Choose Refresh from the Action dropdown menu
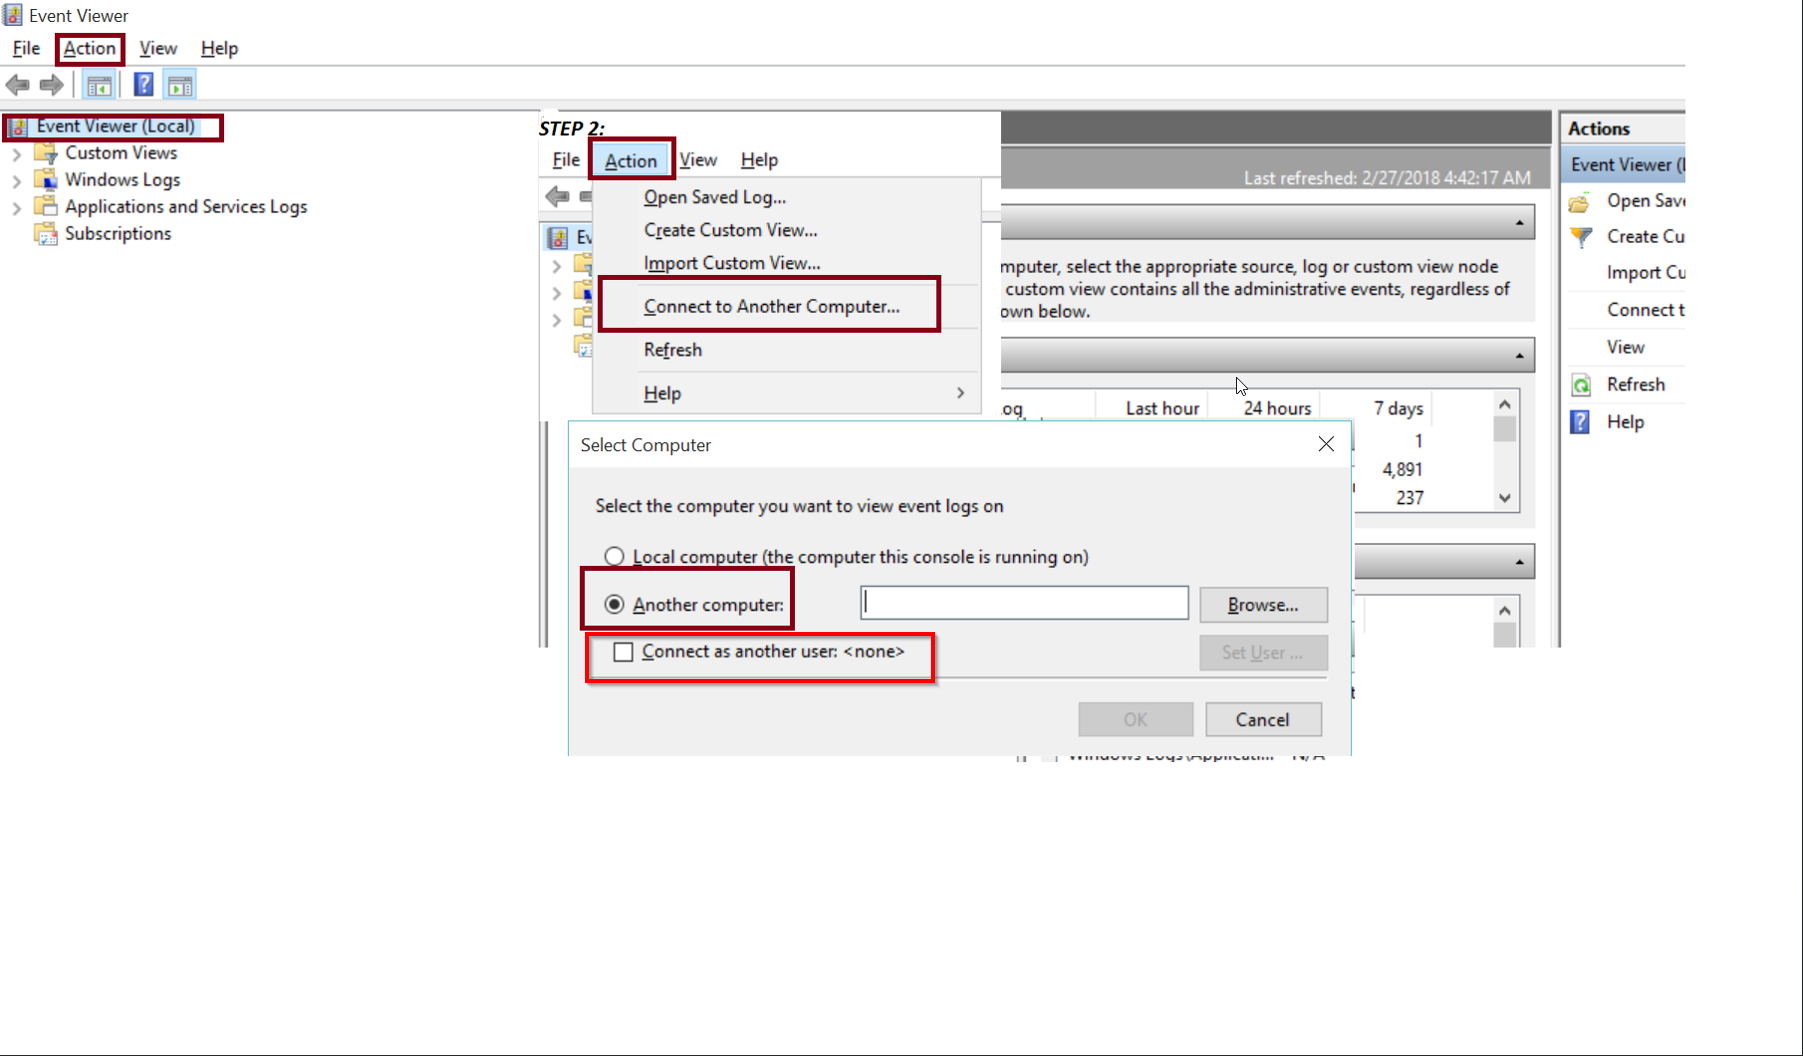This screenshot has height=1056, width=1803. [673, 350]
